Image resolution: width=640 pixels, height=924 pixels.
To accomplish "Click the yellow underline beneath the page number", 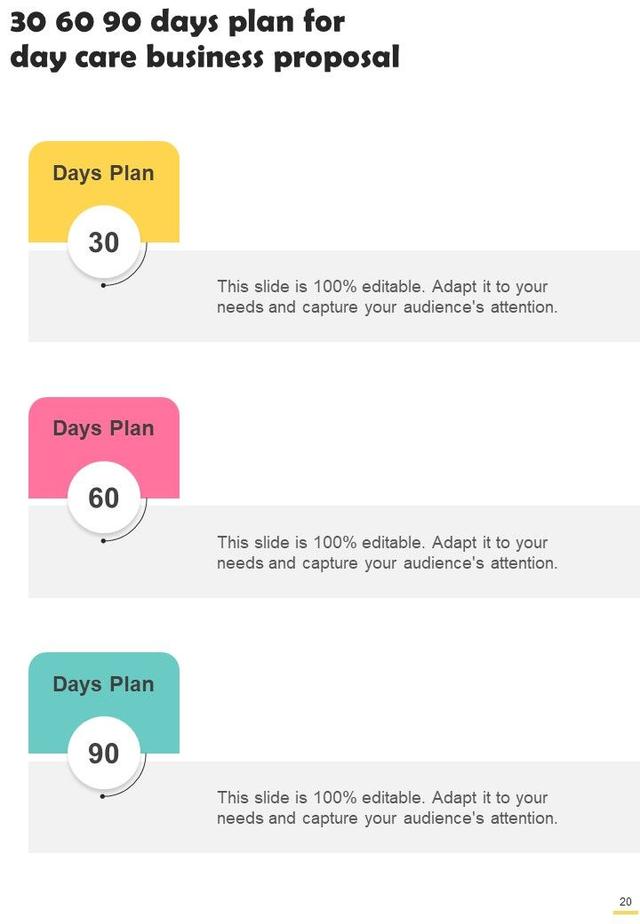I will [625, 911].
